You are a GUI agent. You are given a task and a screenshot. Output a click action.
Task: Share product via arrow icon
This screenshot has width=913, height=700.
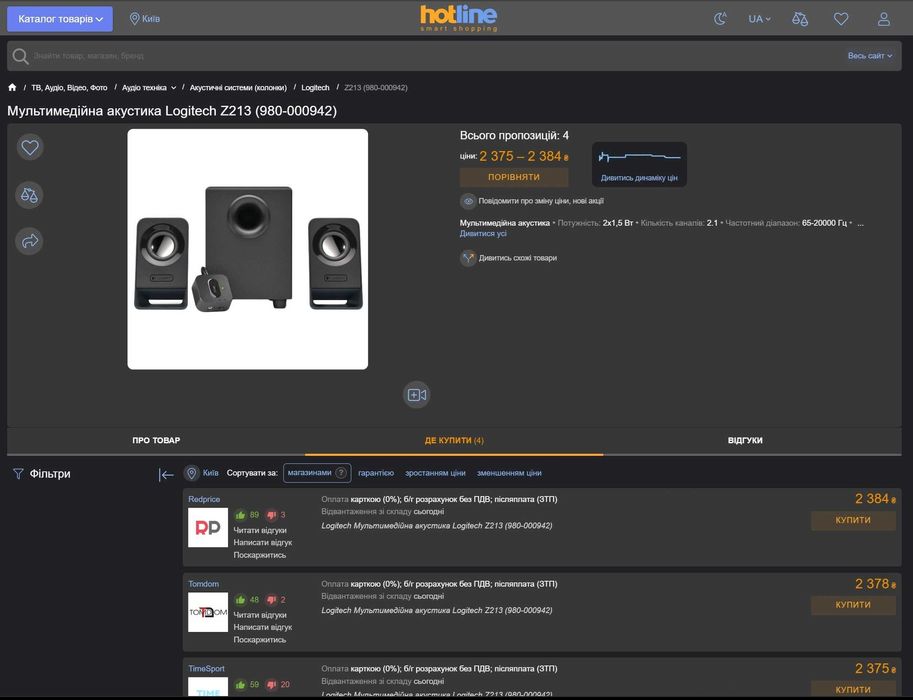(x=29, y=241)
